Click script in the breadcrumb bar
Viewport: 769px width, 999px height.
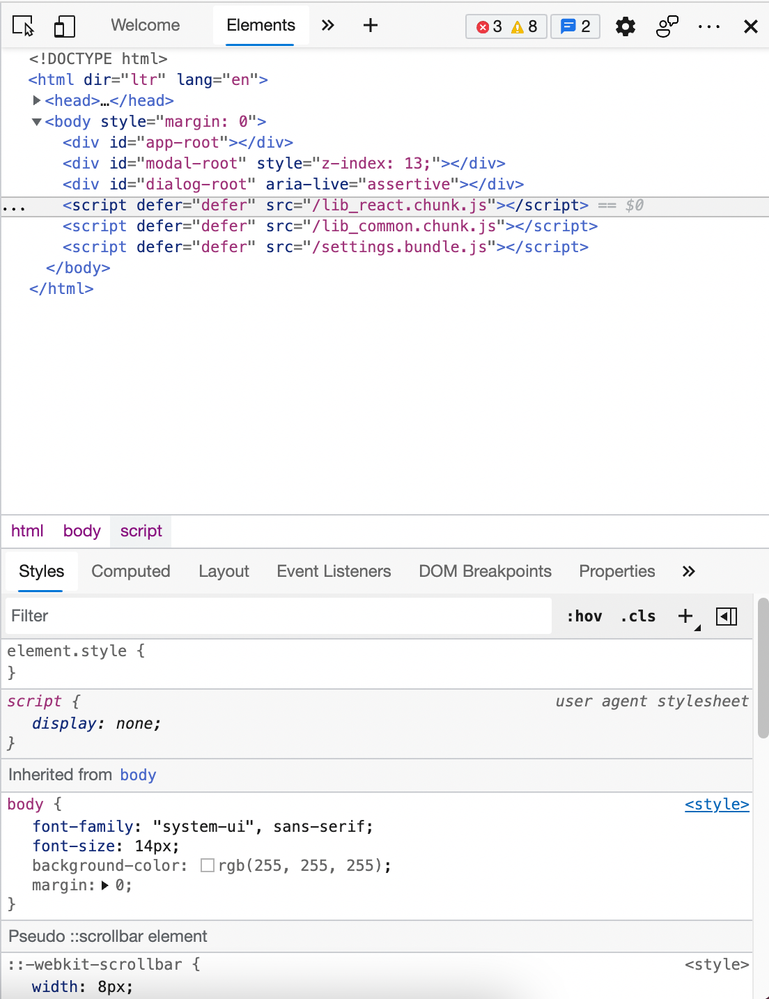141,531
